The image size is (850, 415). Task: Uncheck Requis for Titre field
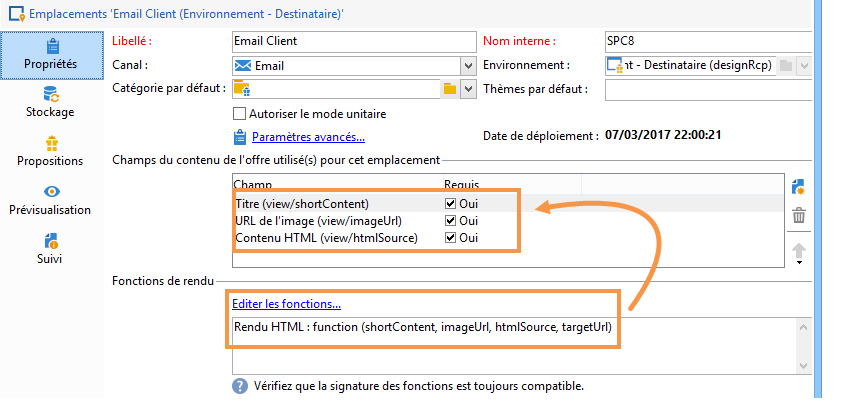(450, 204)
